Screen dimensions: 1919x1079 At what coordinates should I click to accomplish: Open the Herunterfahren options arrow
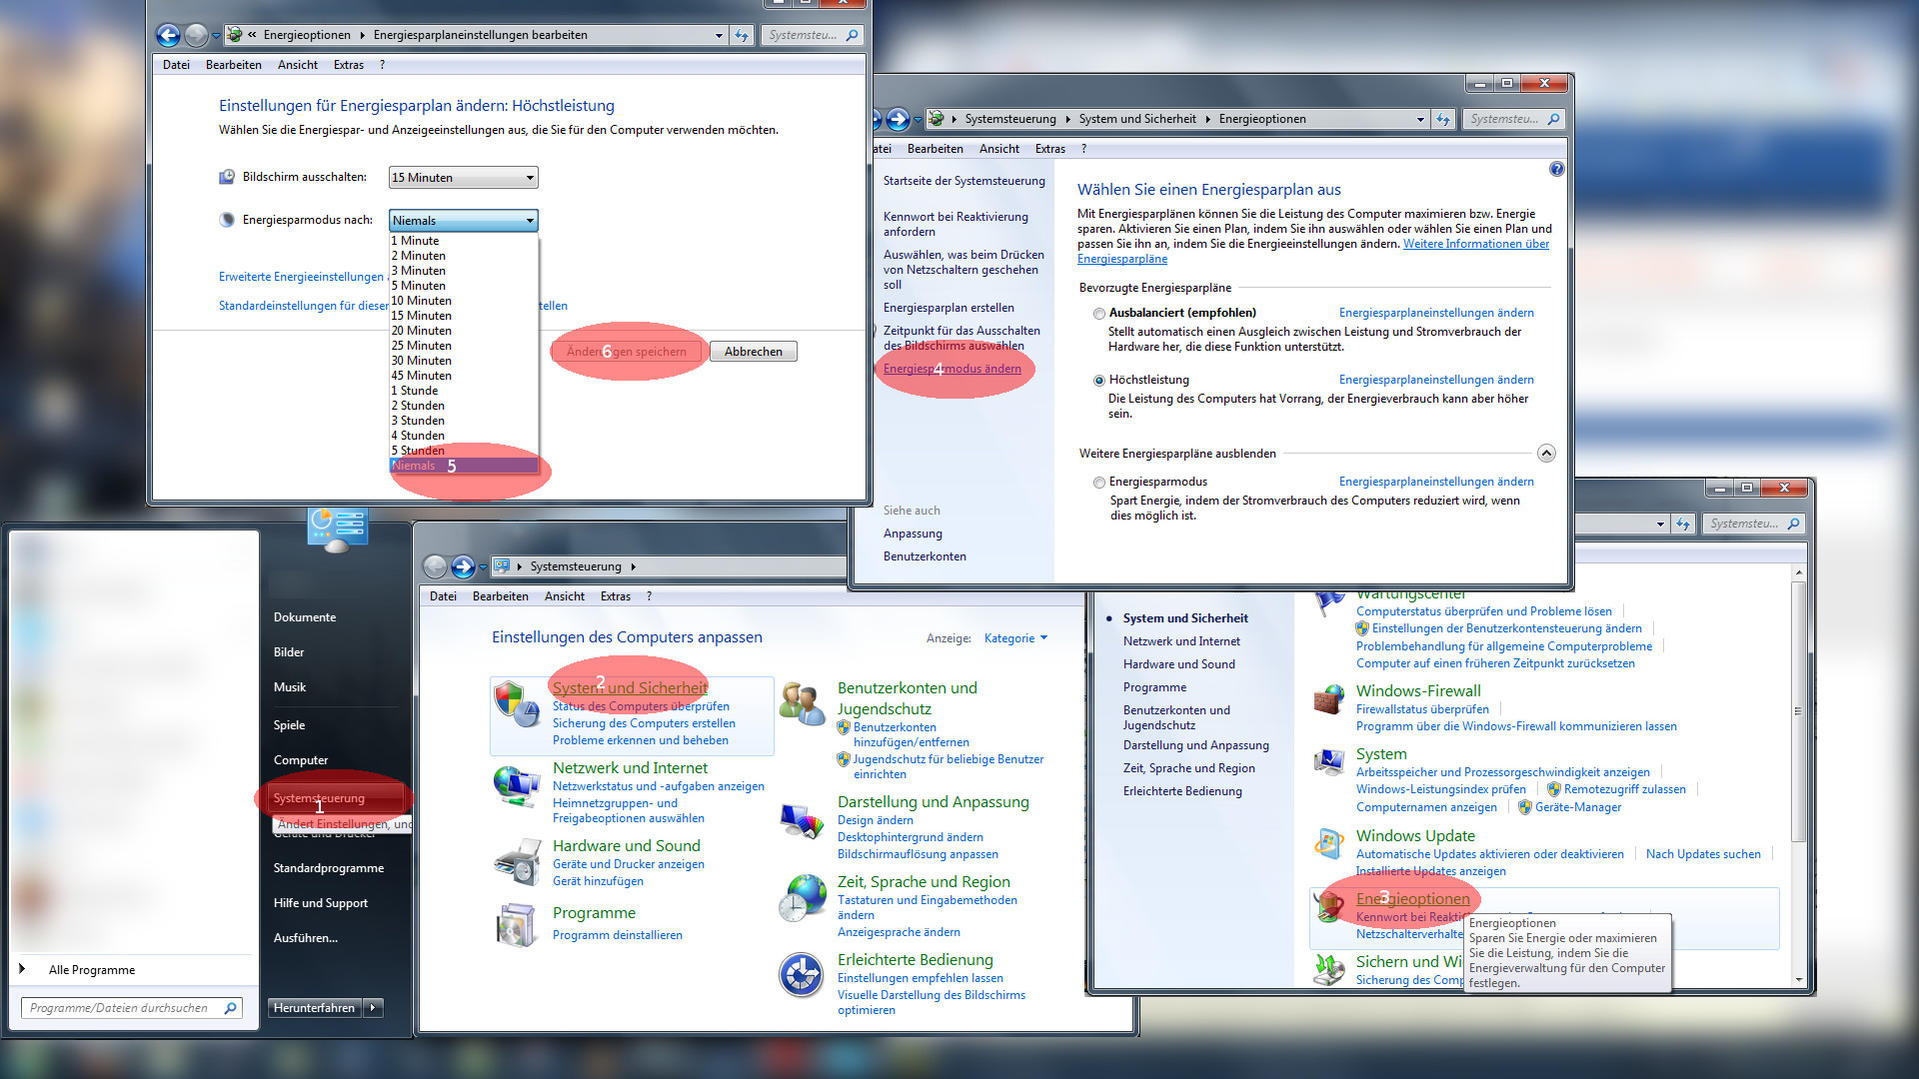[x=373, y=1008]
